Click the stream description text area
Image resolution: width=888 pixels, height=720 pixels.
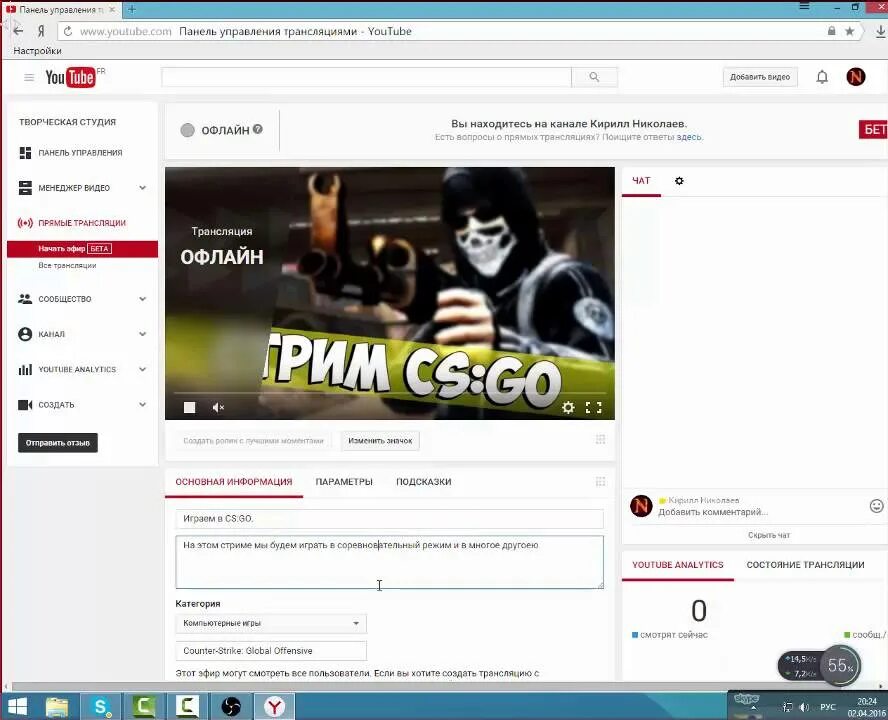(x=389, y=562)
